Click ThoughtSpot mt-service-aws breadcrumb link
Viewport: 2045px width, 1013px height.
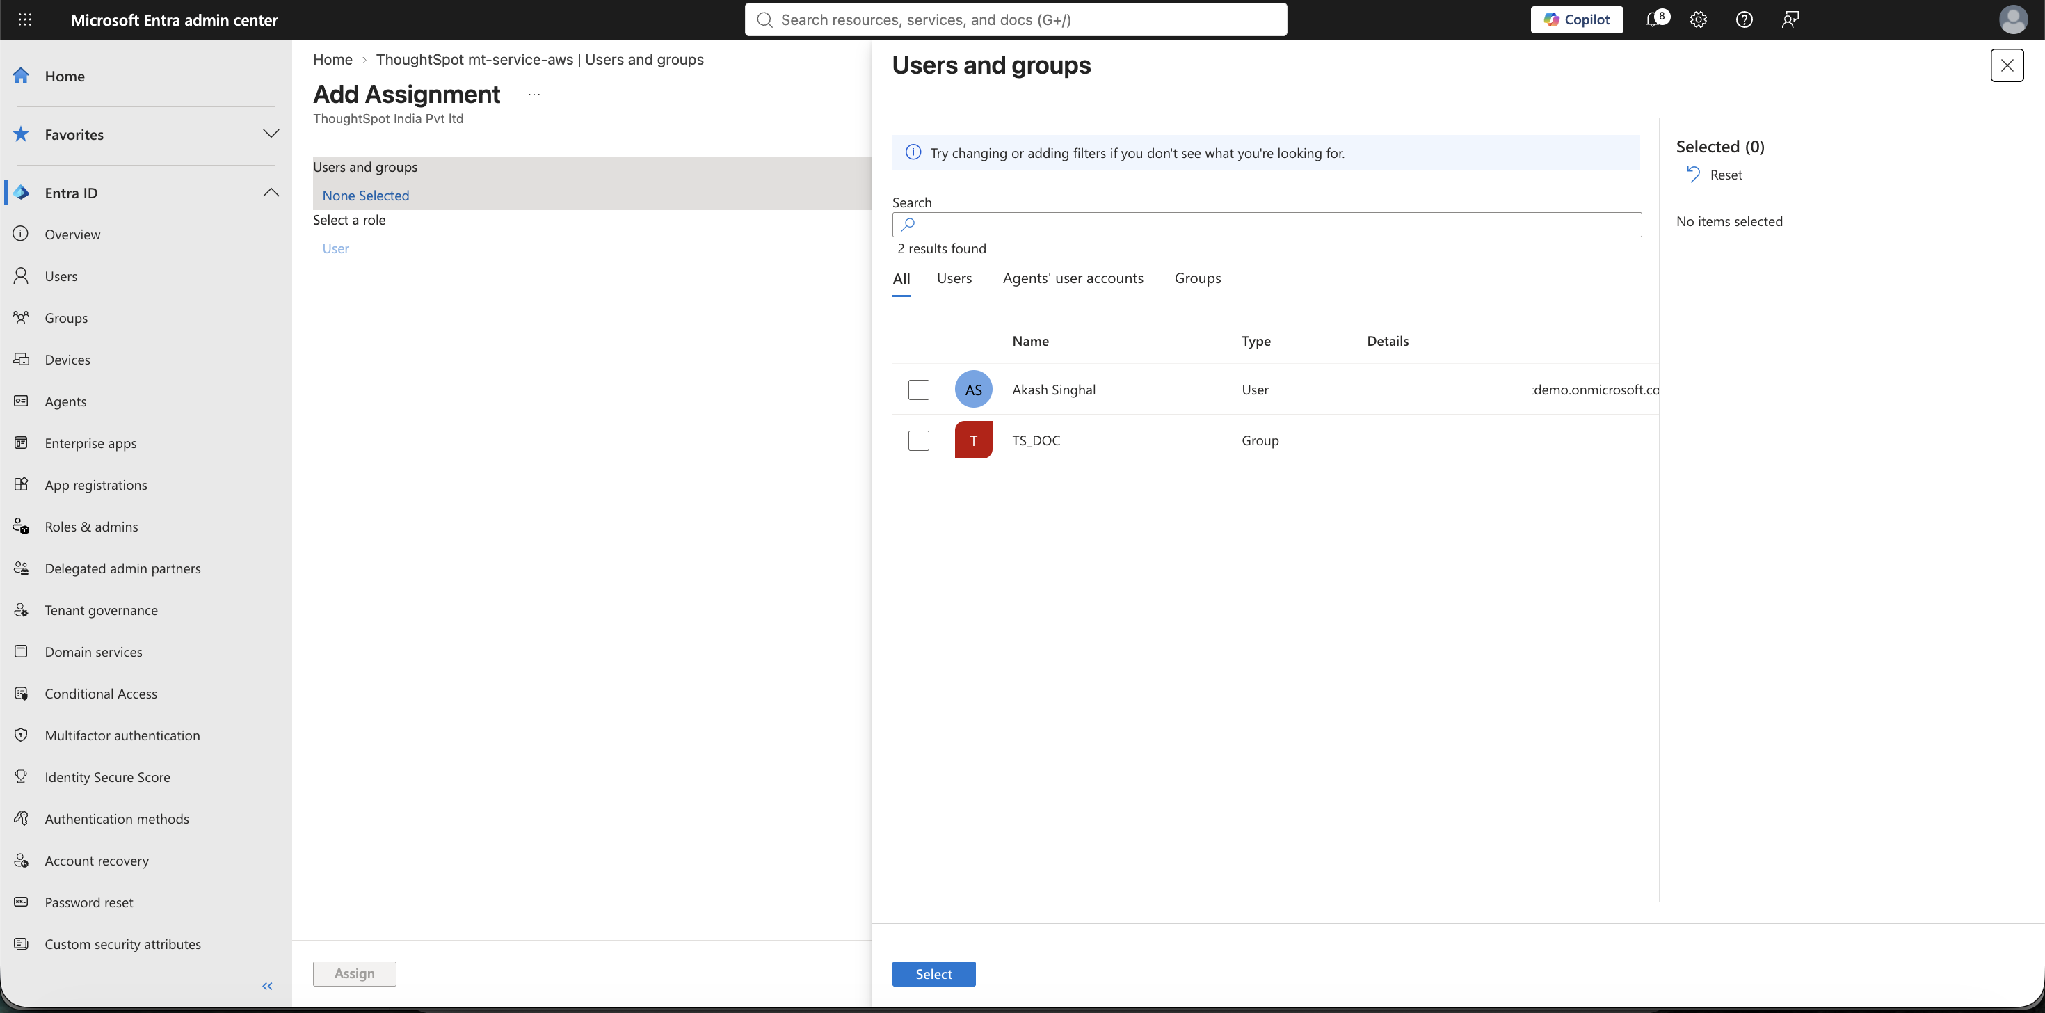pos(539,60)
